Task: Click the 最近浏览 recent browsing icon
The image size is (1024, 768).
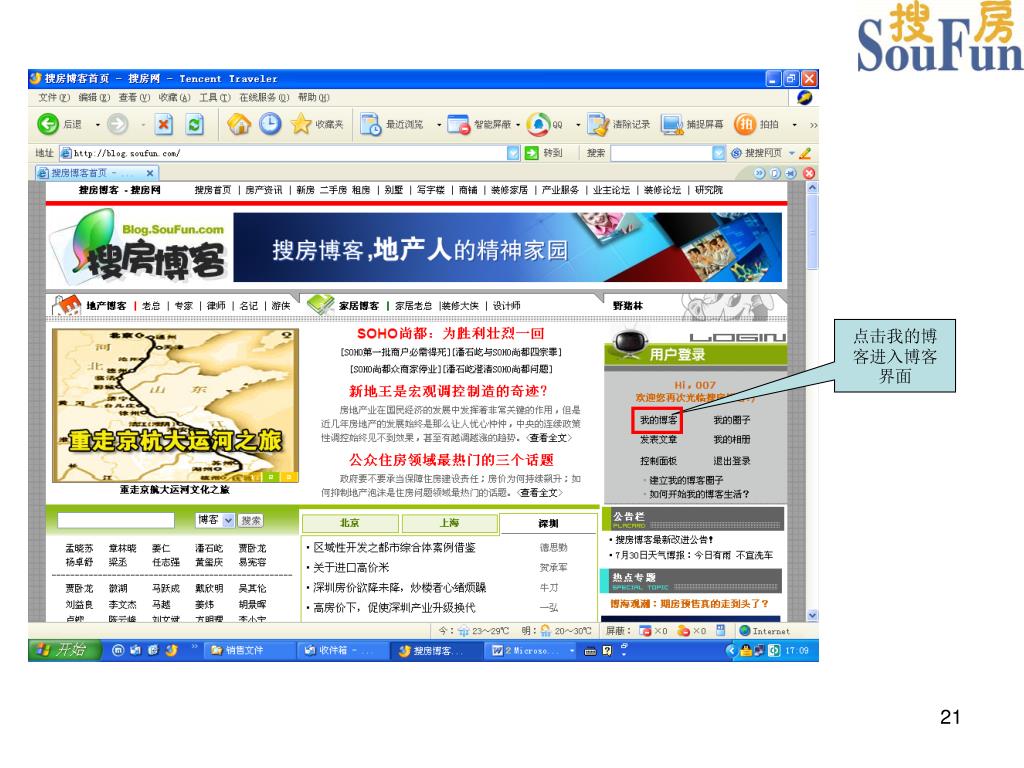Action: click(371, 124)
